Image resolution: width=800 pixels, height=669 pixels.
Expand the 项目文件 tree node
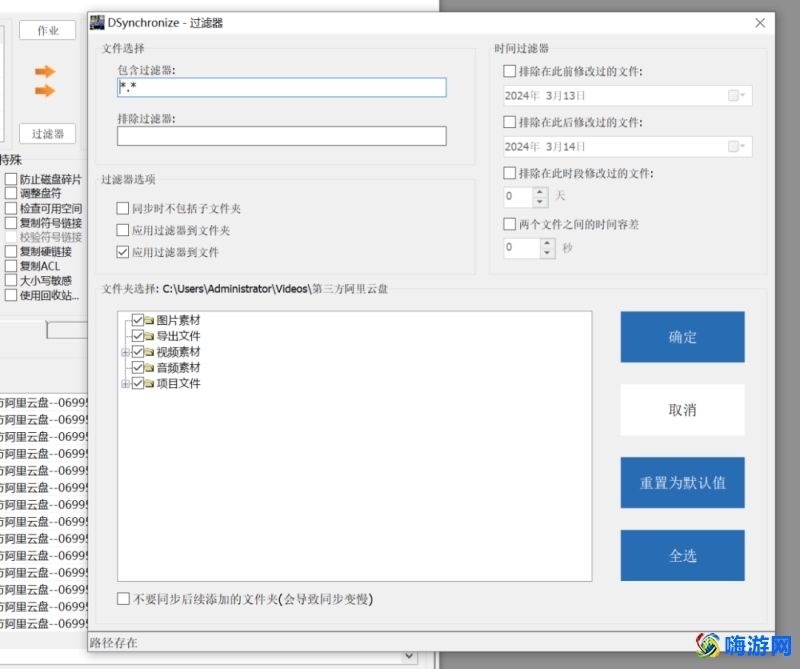point(125,384)
